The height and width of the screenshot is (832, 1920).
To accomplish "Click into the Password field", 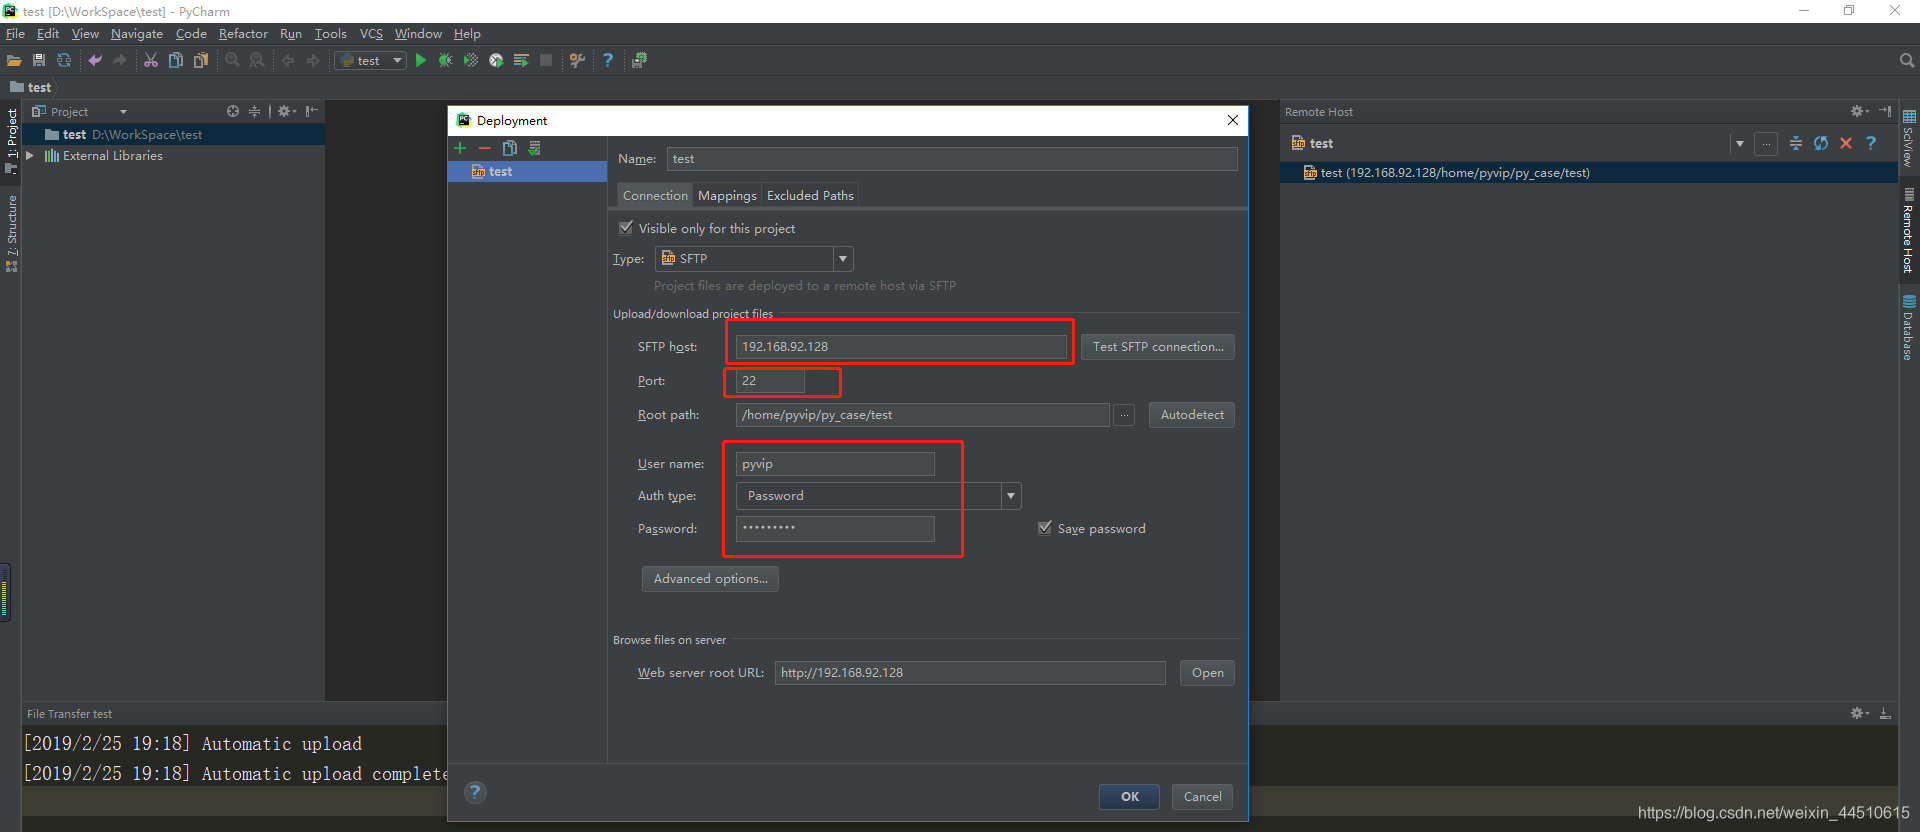I will click(x=835, y=529).
